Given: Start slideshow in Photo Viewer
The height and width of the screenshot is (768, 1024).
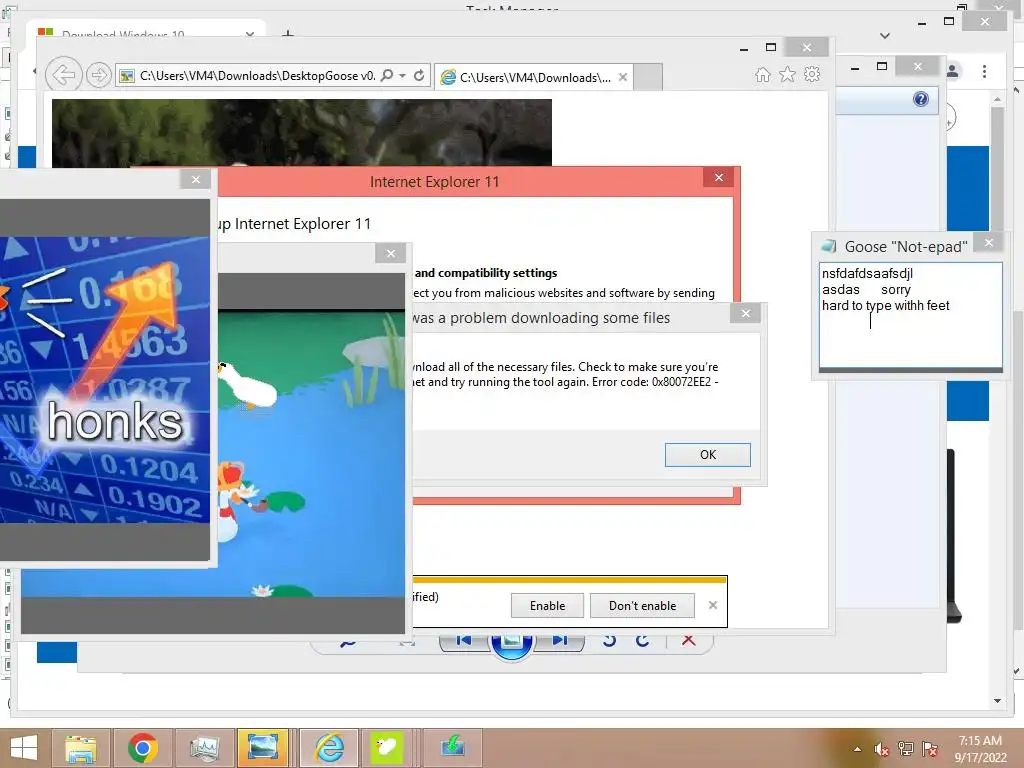Looking at the screenshot, I should click(x=511, y=643).
